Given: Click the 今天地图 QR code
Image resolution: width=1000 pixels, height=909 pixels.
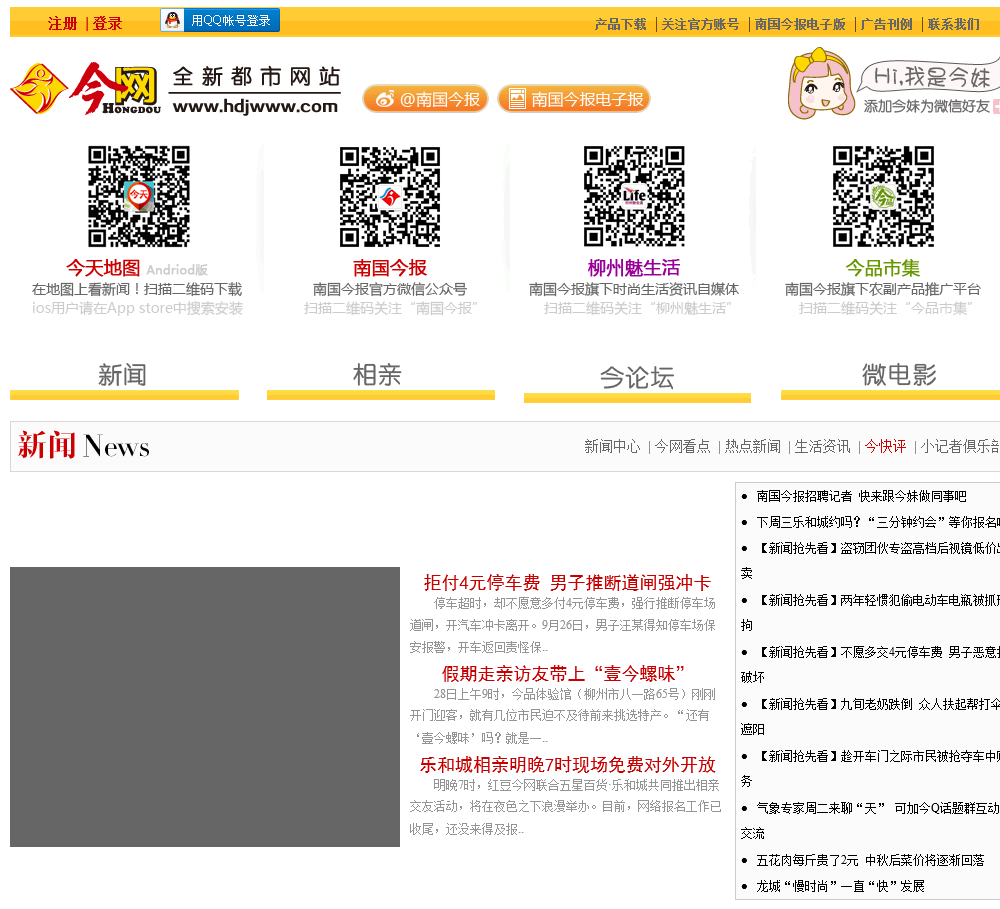Looking at the screenshot, I should [138, 196].
